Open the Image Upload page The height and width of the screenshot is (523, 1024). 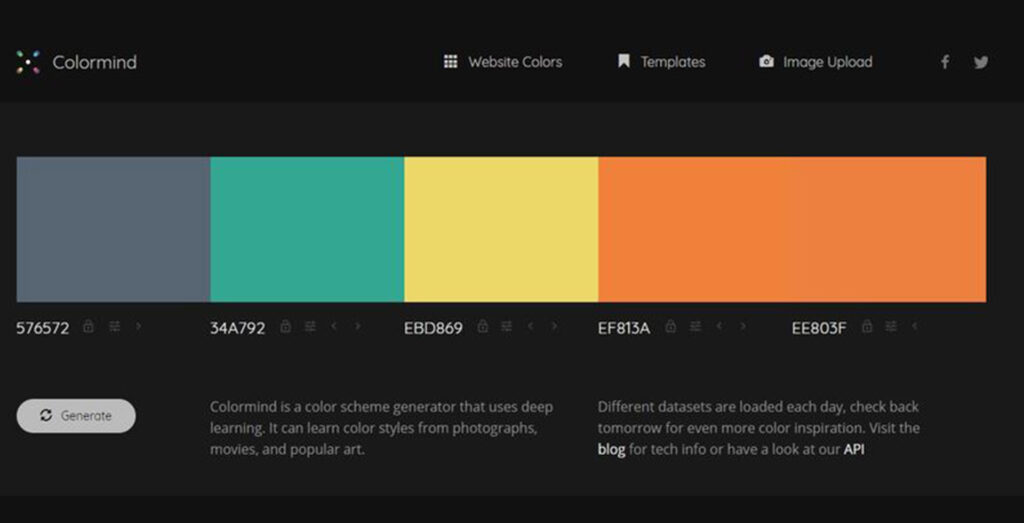[816, 62]
